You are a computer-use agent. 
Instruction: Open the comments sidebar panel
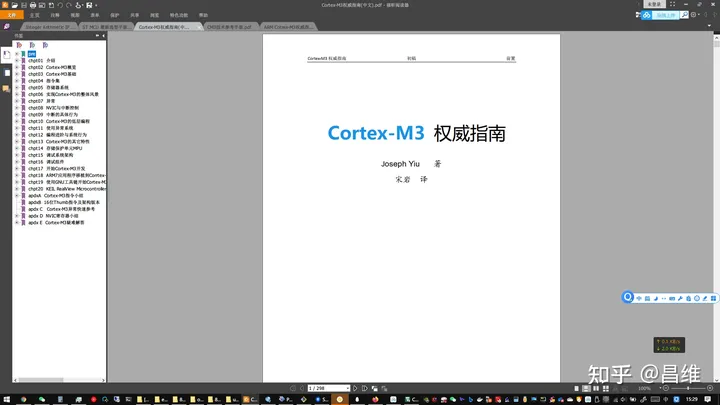click(x=6, y=88)
